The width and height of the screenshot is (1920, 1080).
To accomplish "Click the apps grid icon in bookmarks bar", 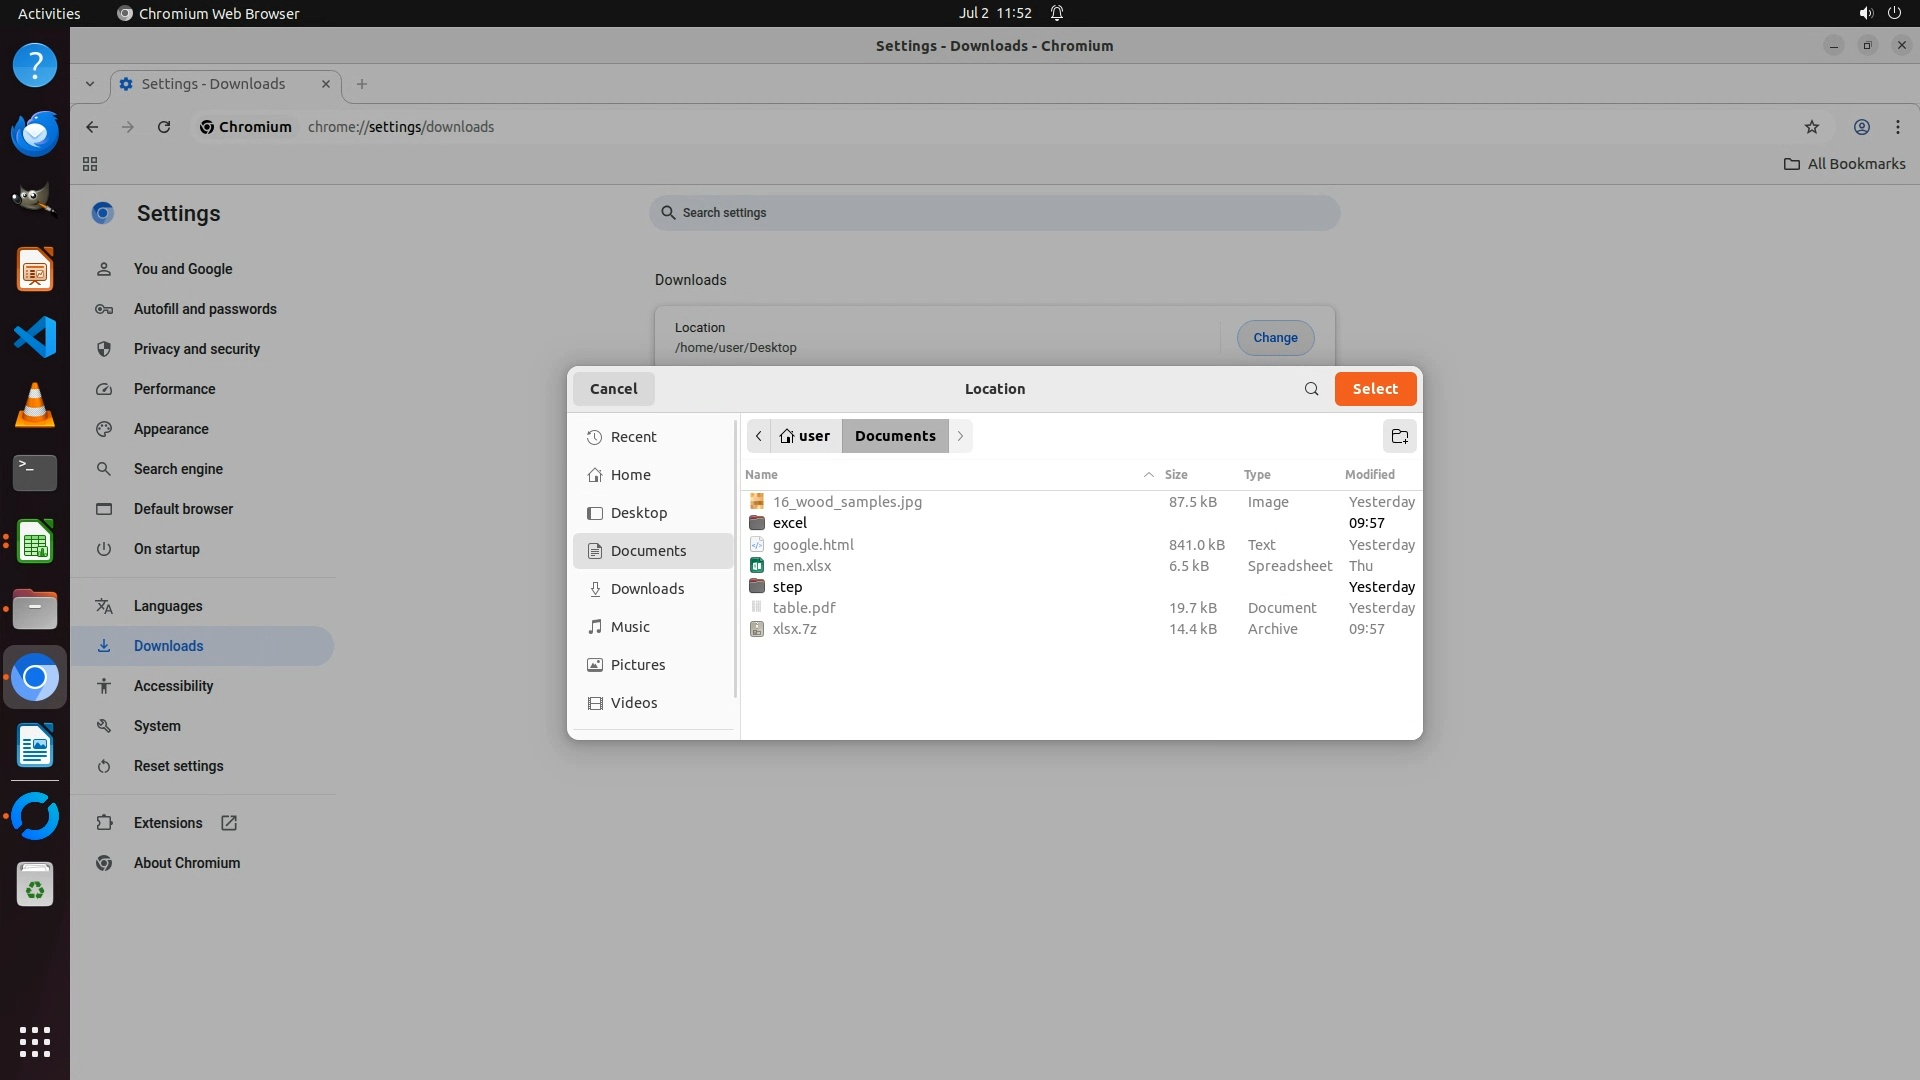I will pyautogui.click(x=90, y=164).
